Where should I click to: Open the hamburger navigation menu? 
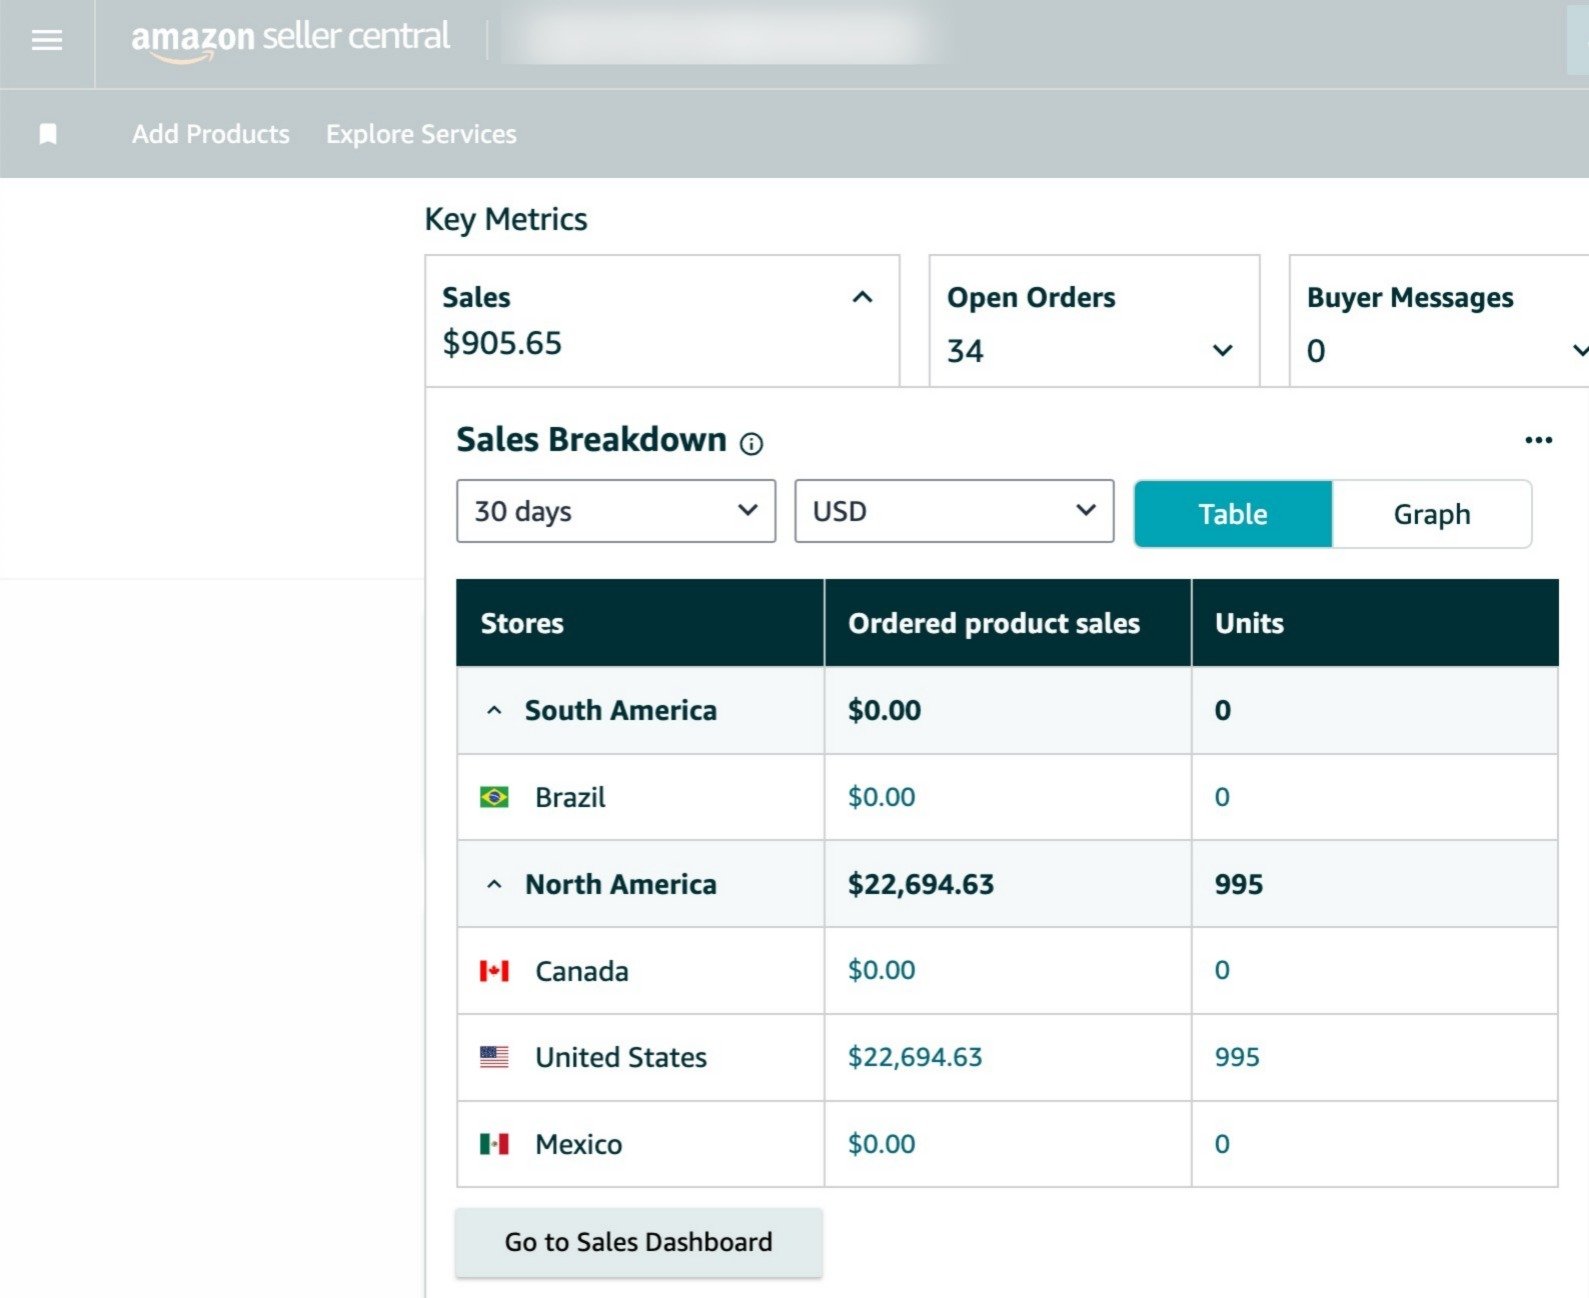(x=47, y=40)
